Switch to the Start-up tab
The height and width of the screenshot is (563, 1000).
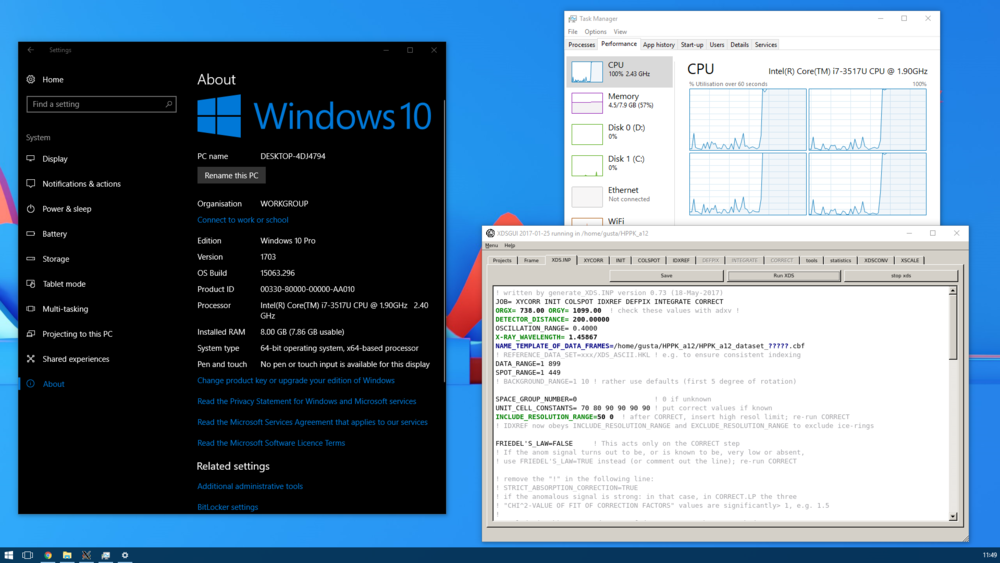[692, 45]
